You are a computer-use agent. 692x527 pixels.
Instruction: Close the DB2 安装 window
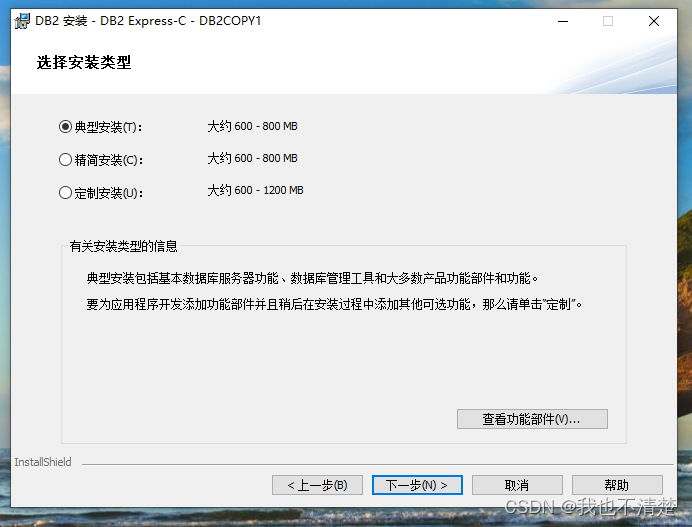point(654,21)
